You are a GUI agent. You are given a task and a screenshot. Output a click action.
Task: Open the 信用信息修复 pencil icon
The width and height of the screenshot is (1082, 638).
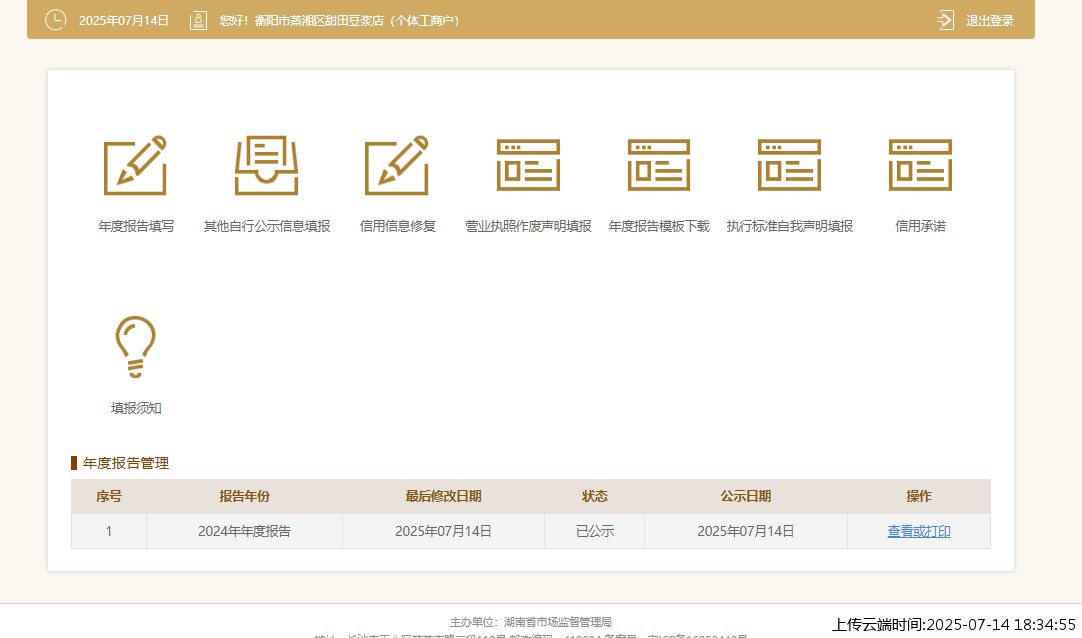click(397, 166)
